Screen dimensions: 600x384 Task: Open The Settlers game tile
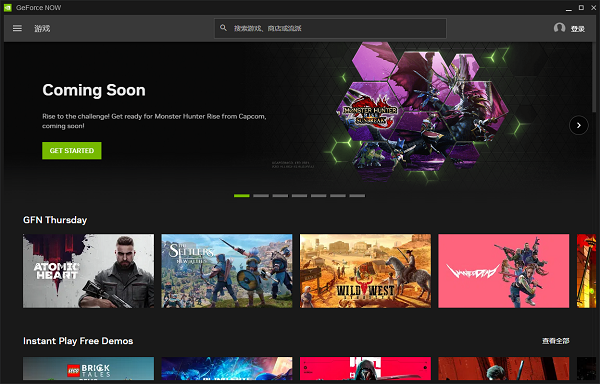point(227,271)
